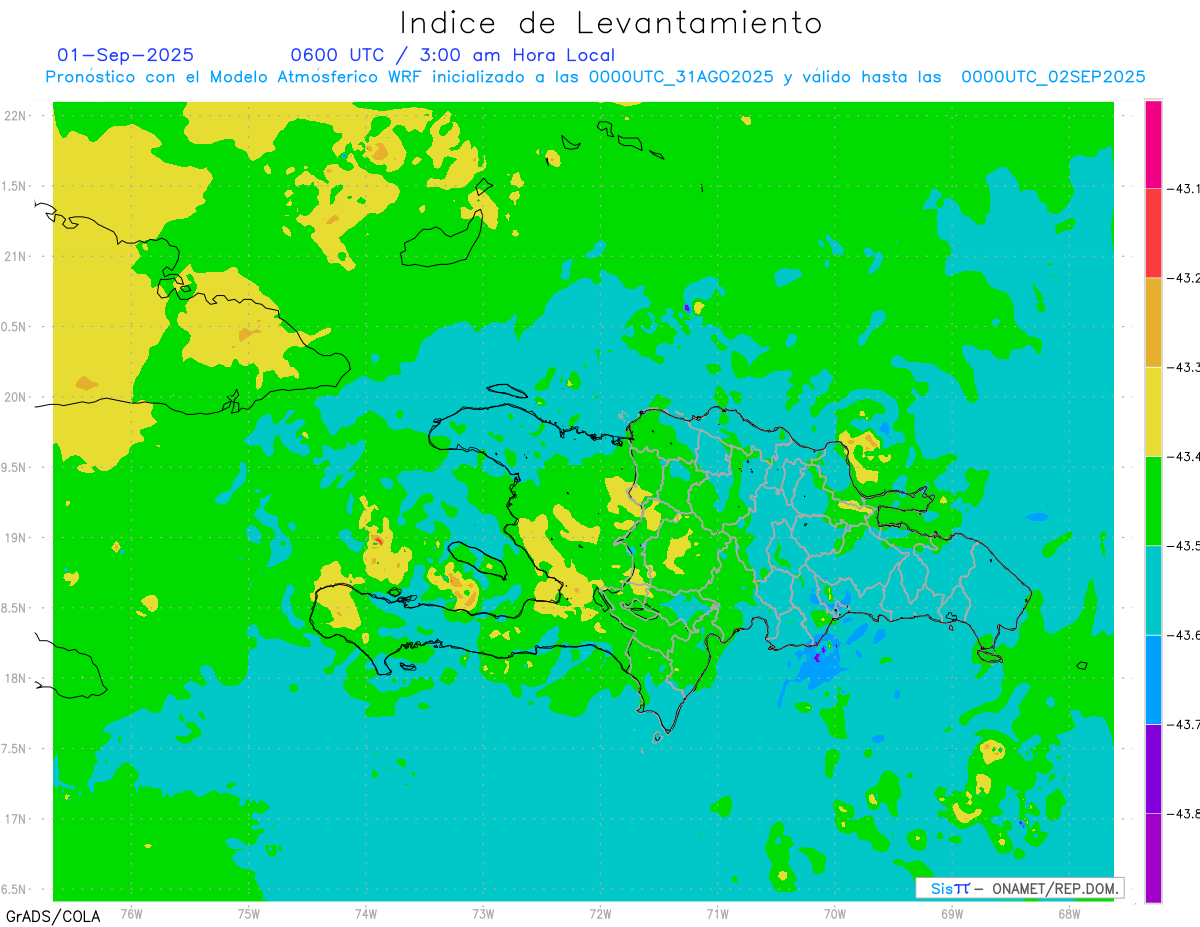Select the yellow legend color band
This screenshot has height=927, width=1200.
click(x=1153, y=411)
